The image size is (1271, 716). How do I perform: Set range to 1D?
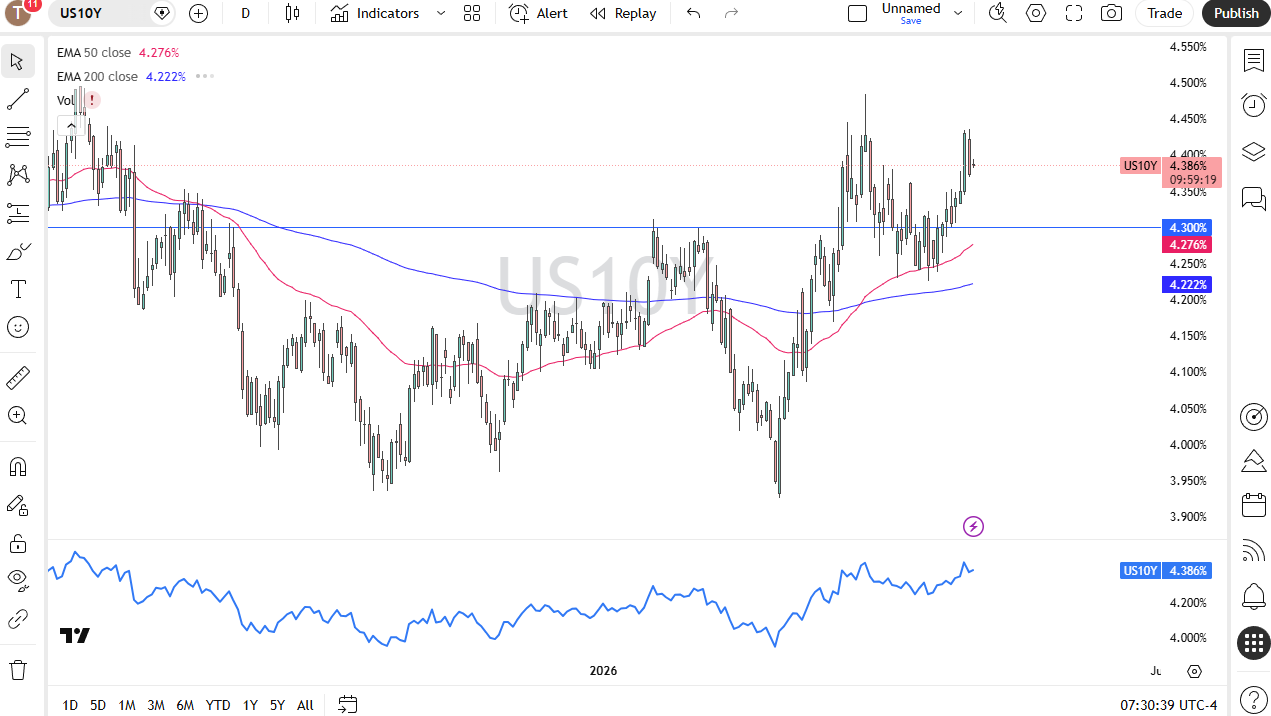click(x=70, y=705)
